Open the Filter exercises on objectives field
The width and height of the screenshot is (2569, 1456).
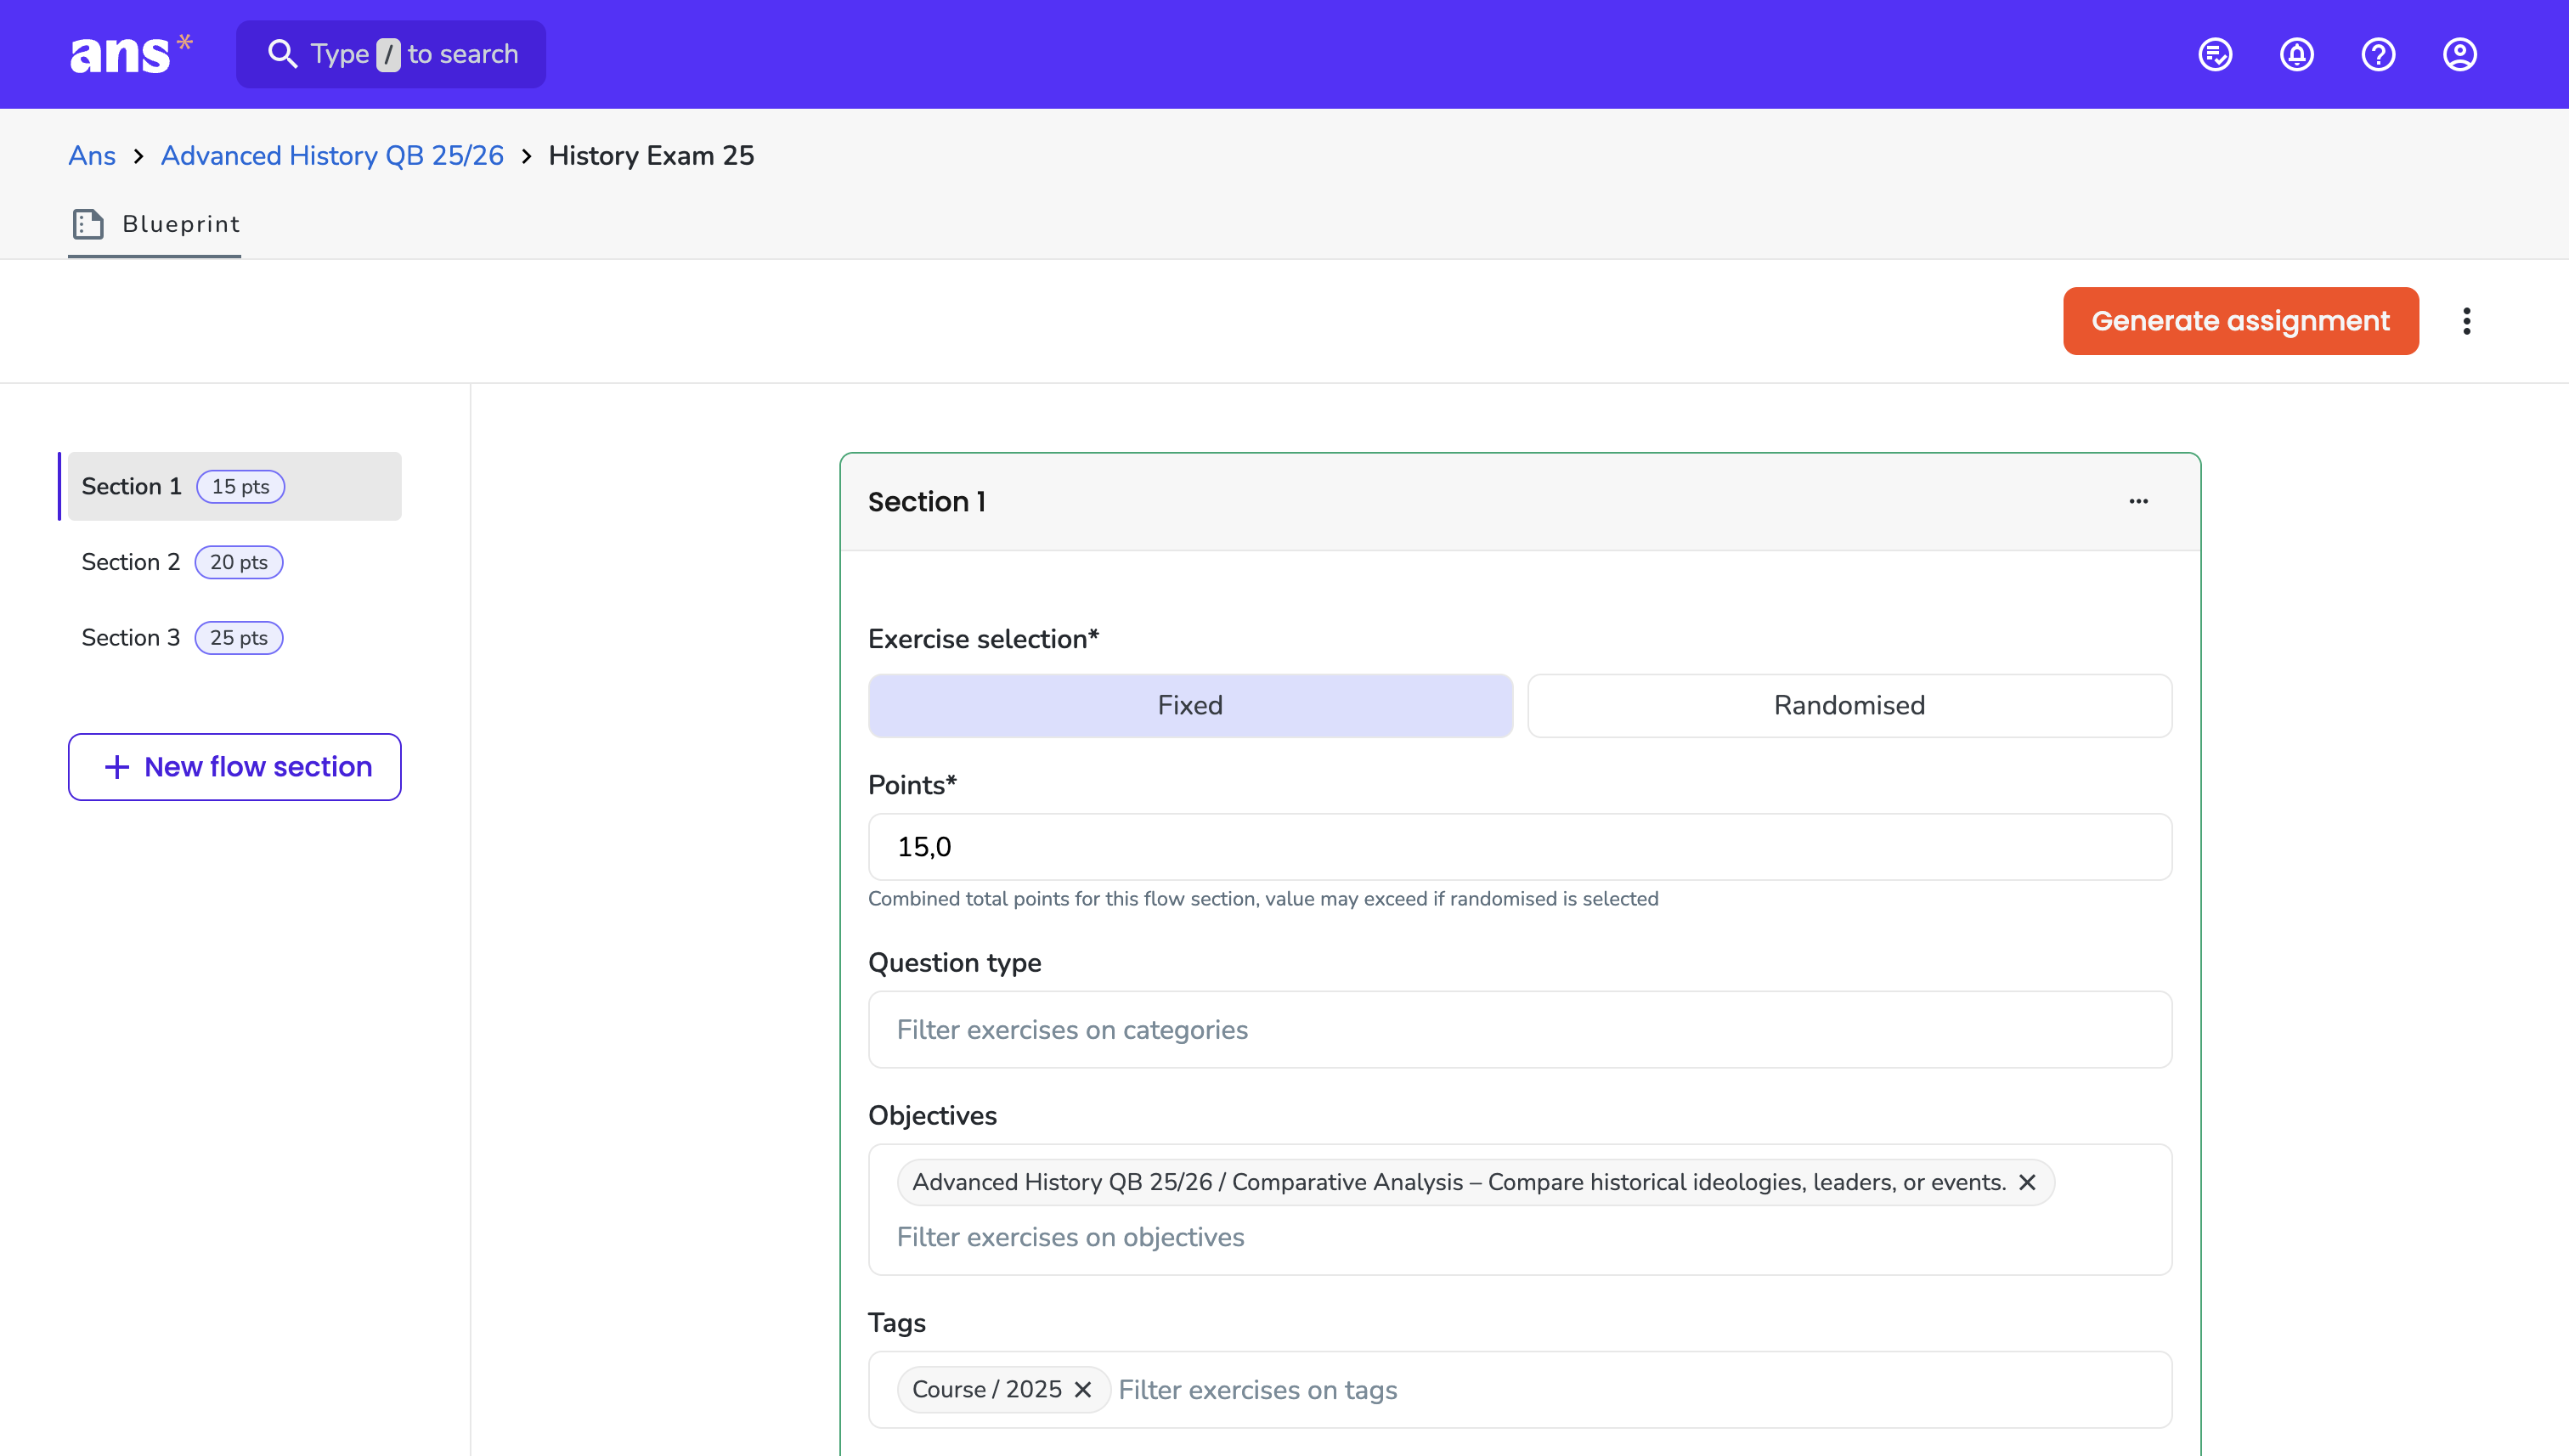coord(1071,1237)
